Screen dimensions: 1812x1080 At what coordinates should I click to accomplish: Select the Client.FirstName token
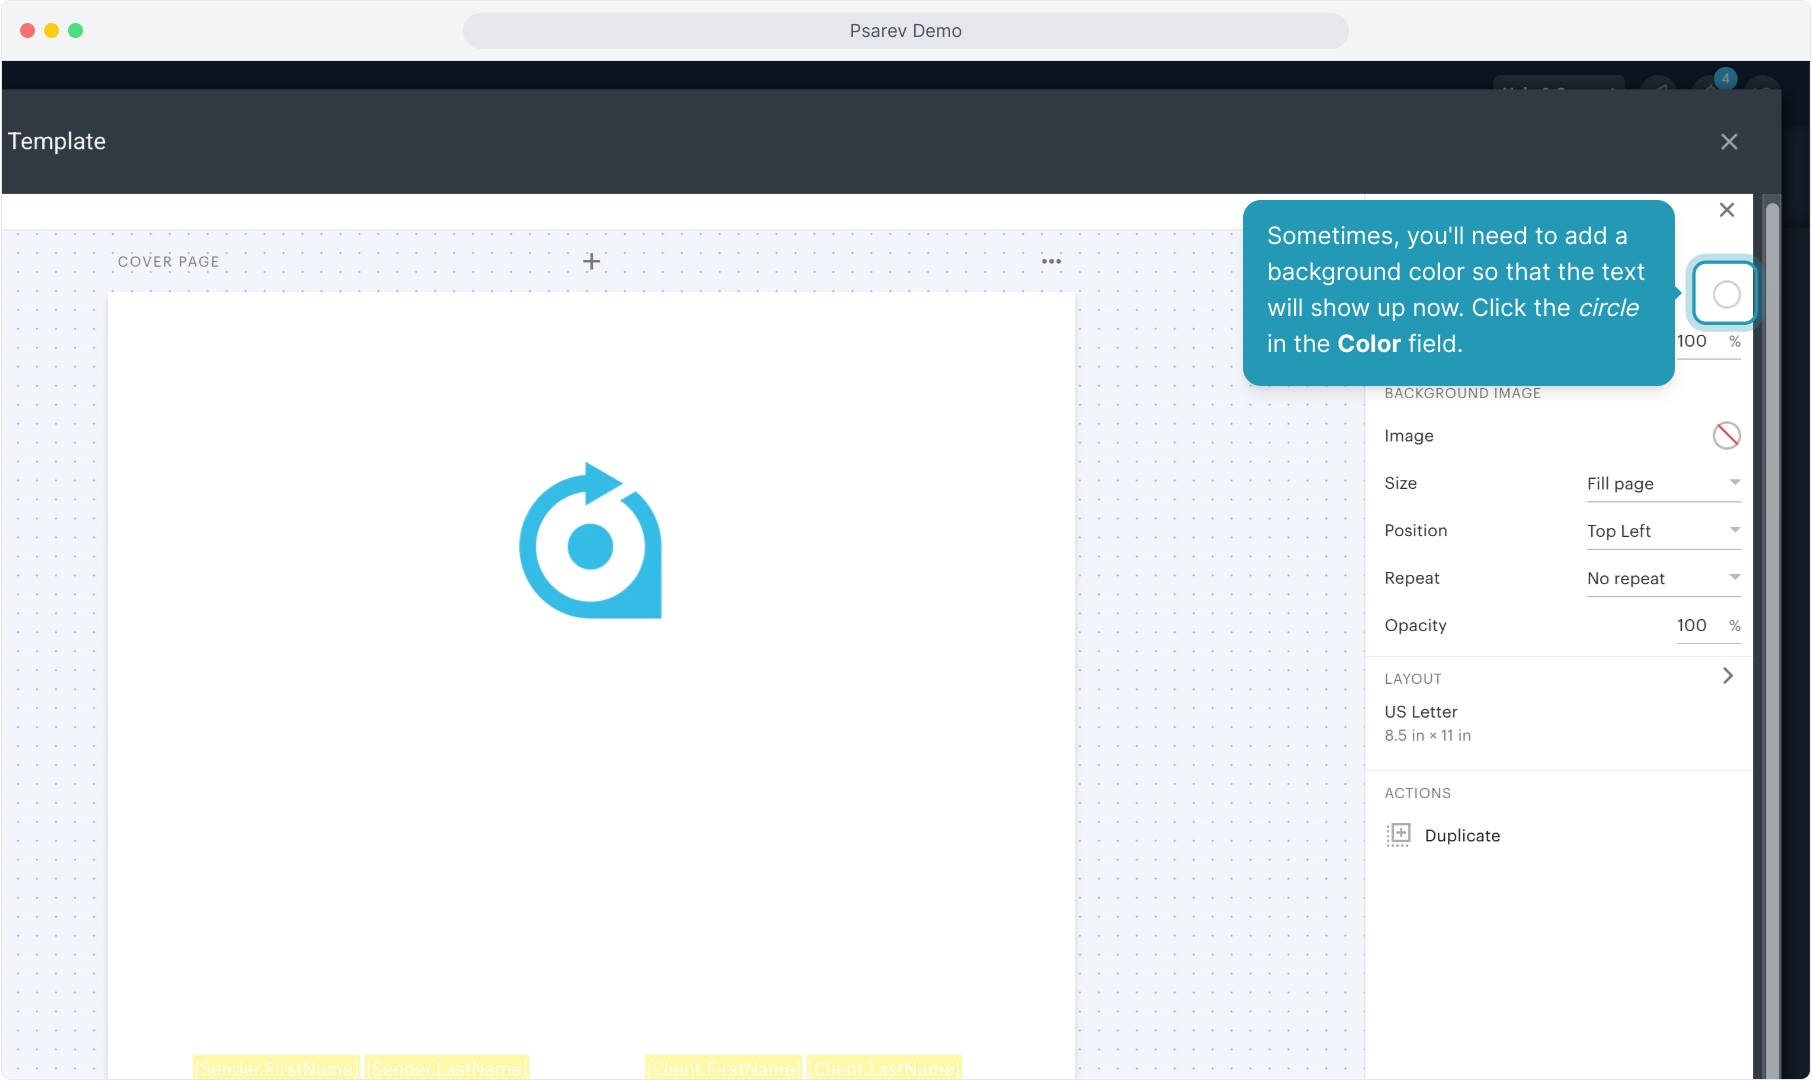[x=723, y=1068]
